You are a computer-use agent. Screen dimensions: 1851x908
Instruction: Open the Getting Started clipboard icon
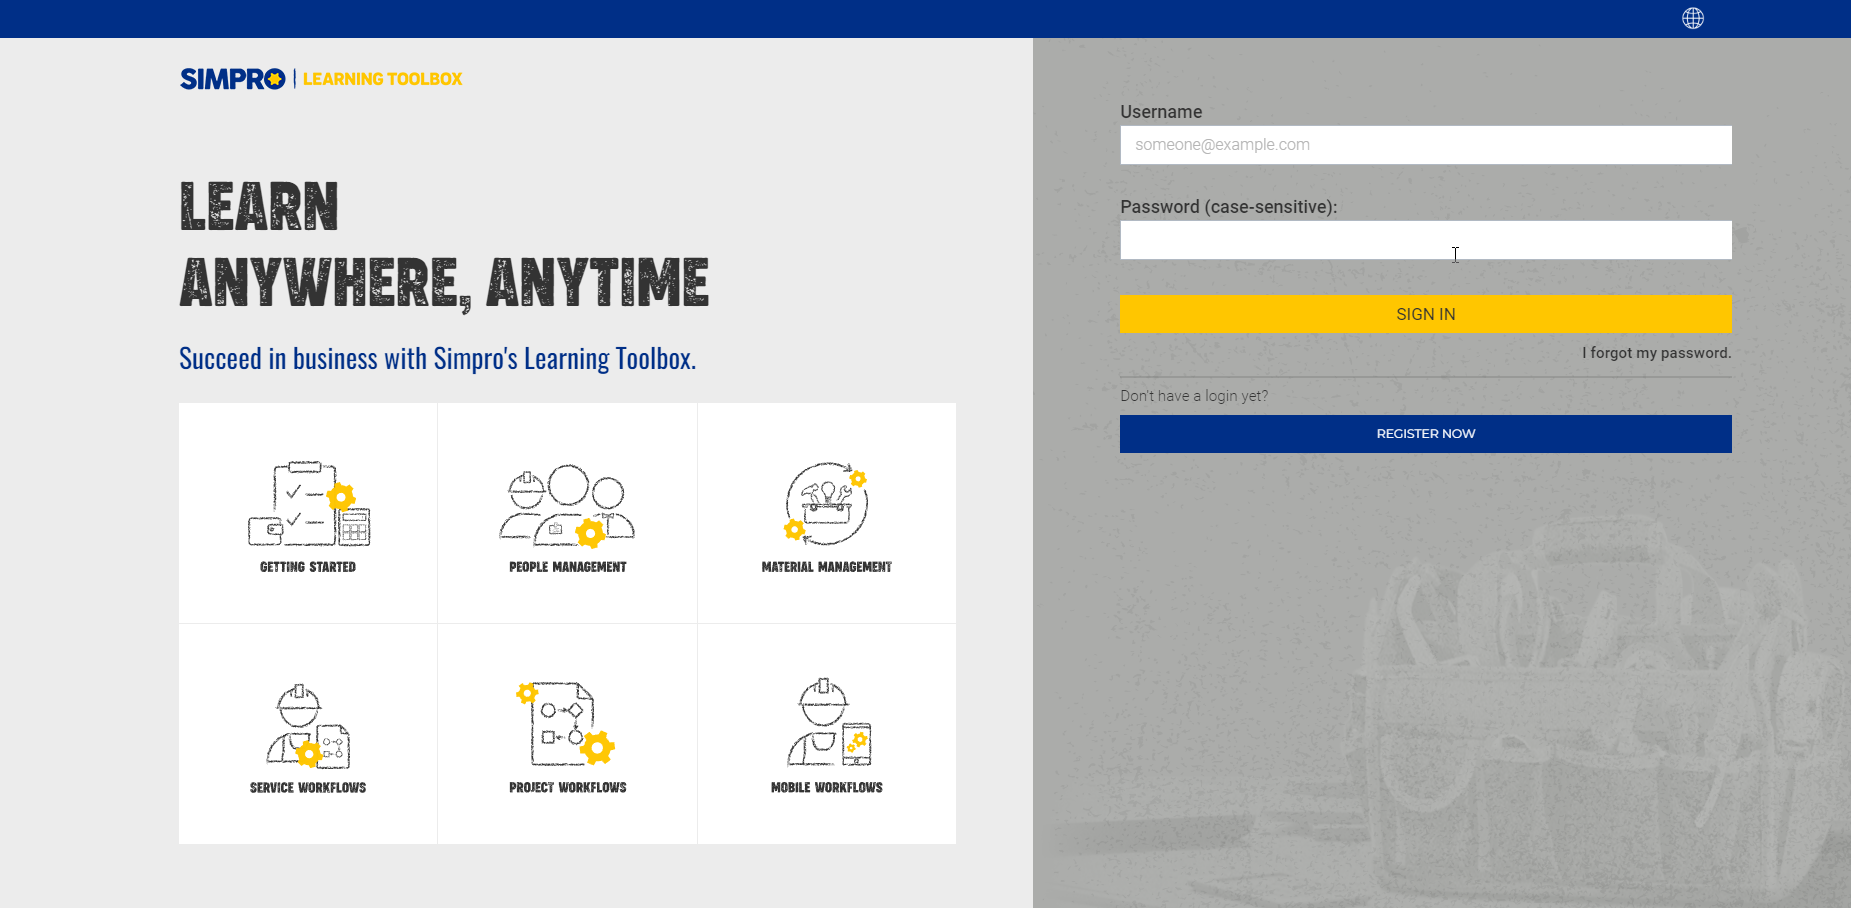point(309,504)
